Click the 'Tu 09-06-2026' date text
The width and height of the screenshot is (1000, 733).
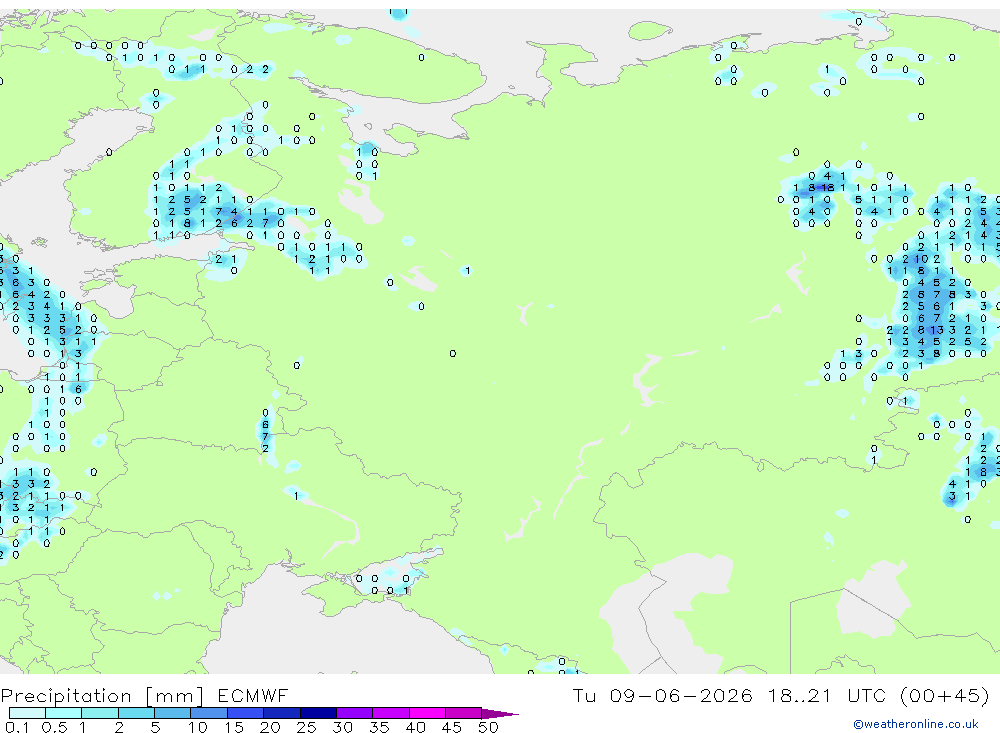pos(663,695)
